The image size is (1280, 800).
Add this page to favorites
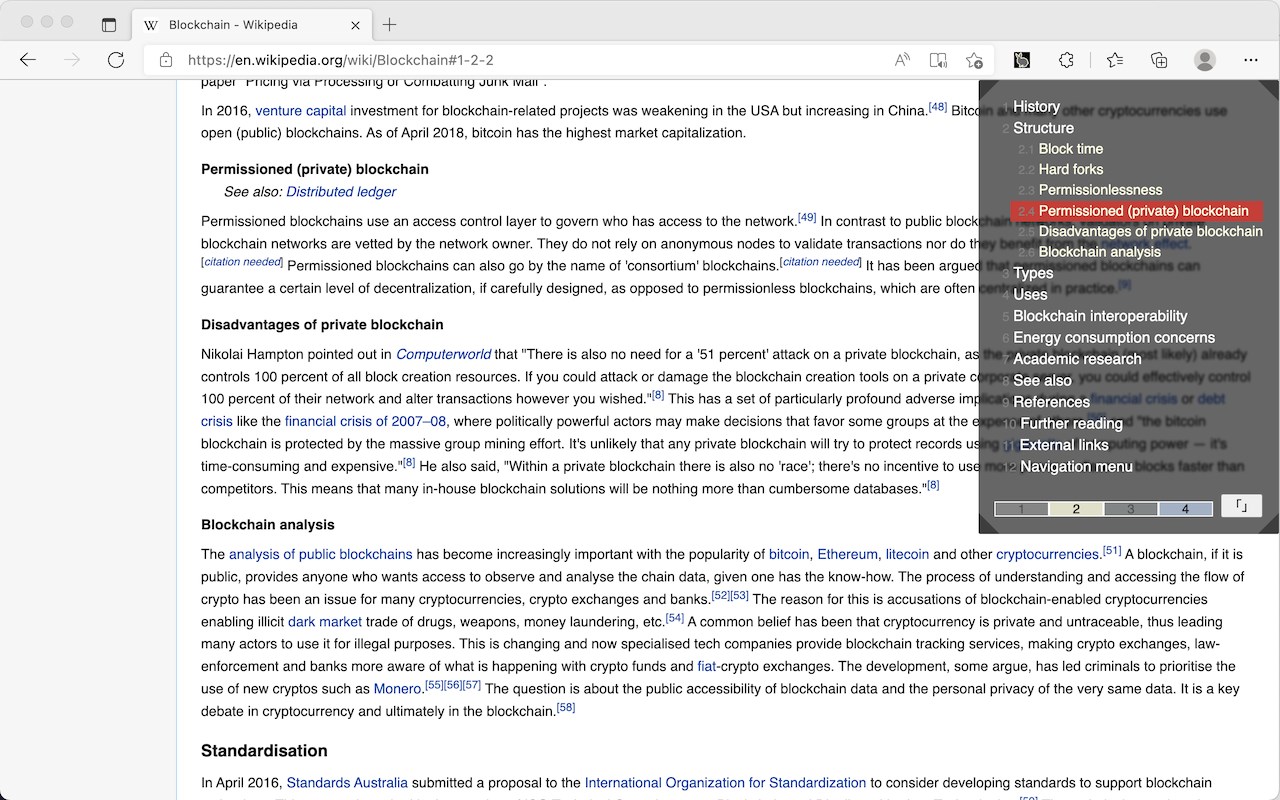(x=974, y=60)
